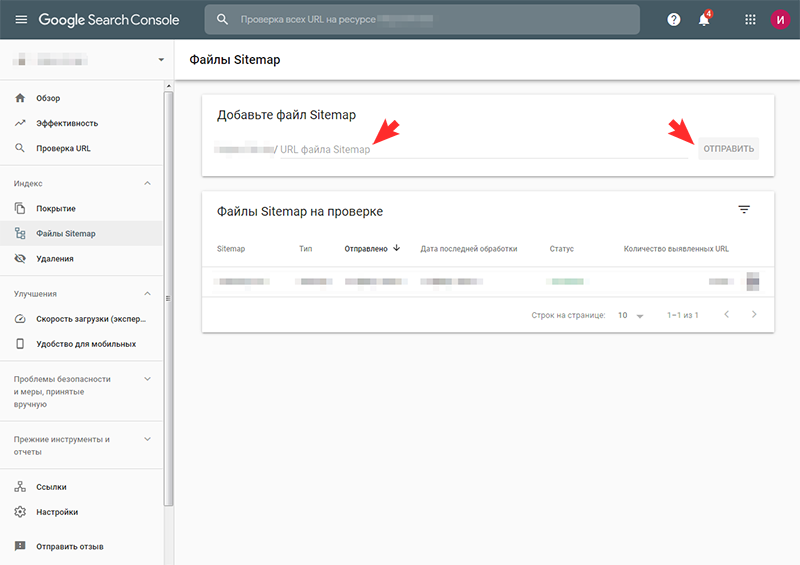The width and height of the screenshot is (800, 565).
Task: Open the Google apps grid
Action: click(750, 19)
